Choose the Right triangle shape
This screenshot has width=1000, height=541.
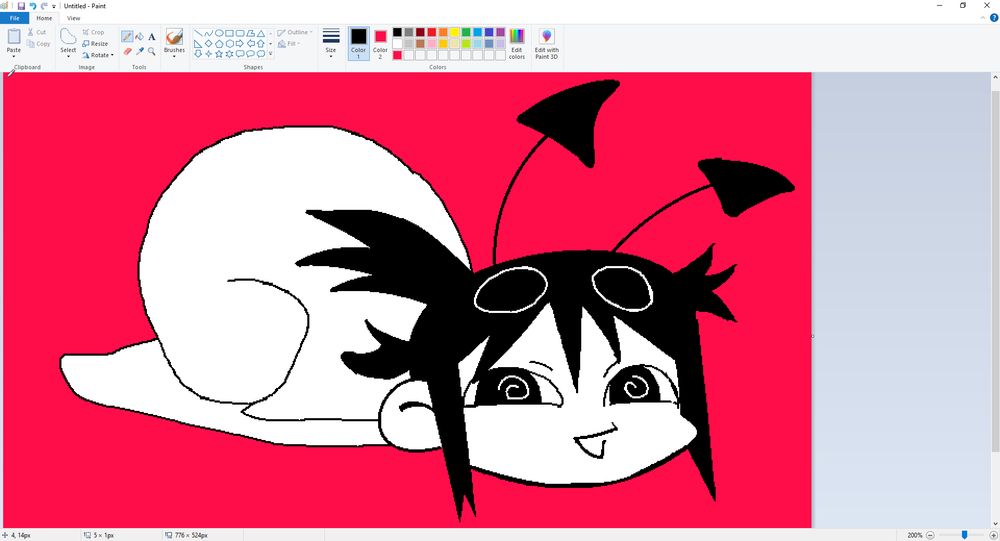pos(198,44)
